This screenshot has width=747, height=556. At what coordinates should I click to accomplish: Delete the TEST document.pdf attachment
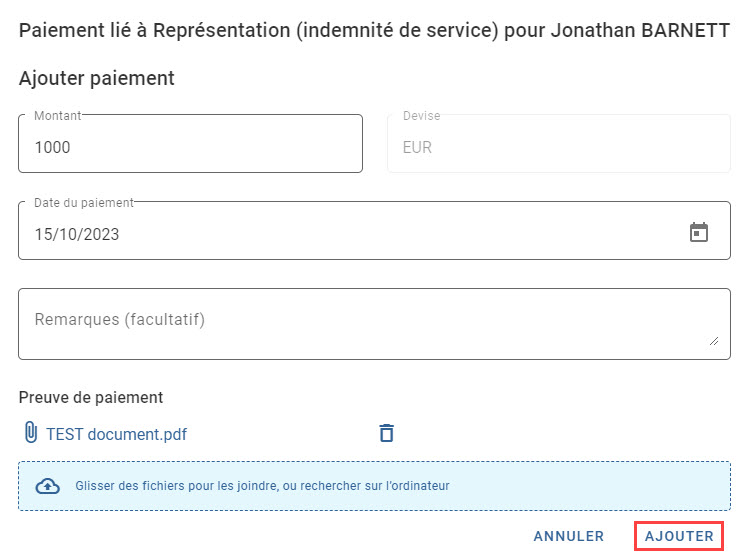pyautogui.click(x=386, y=433)
